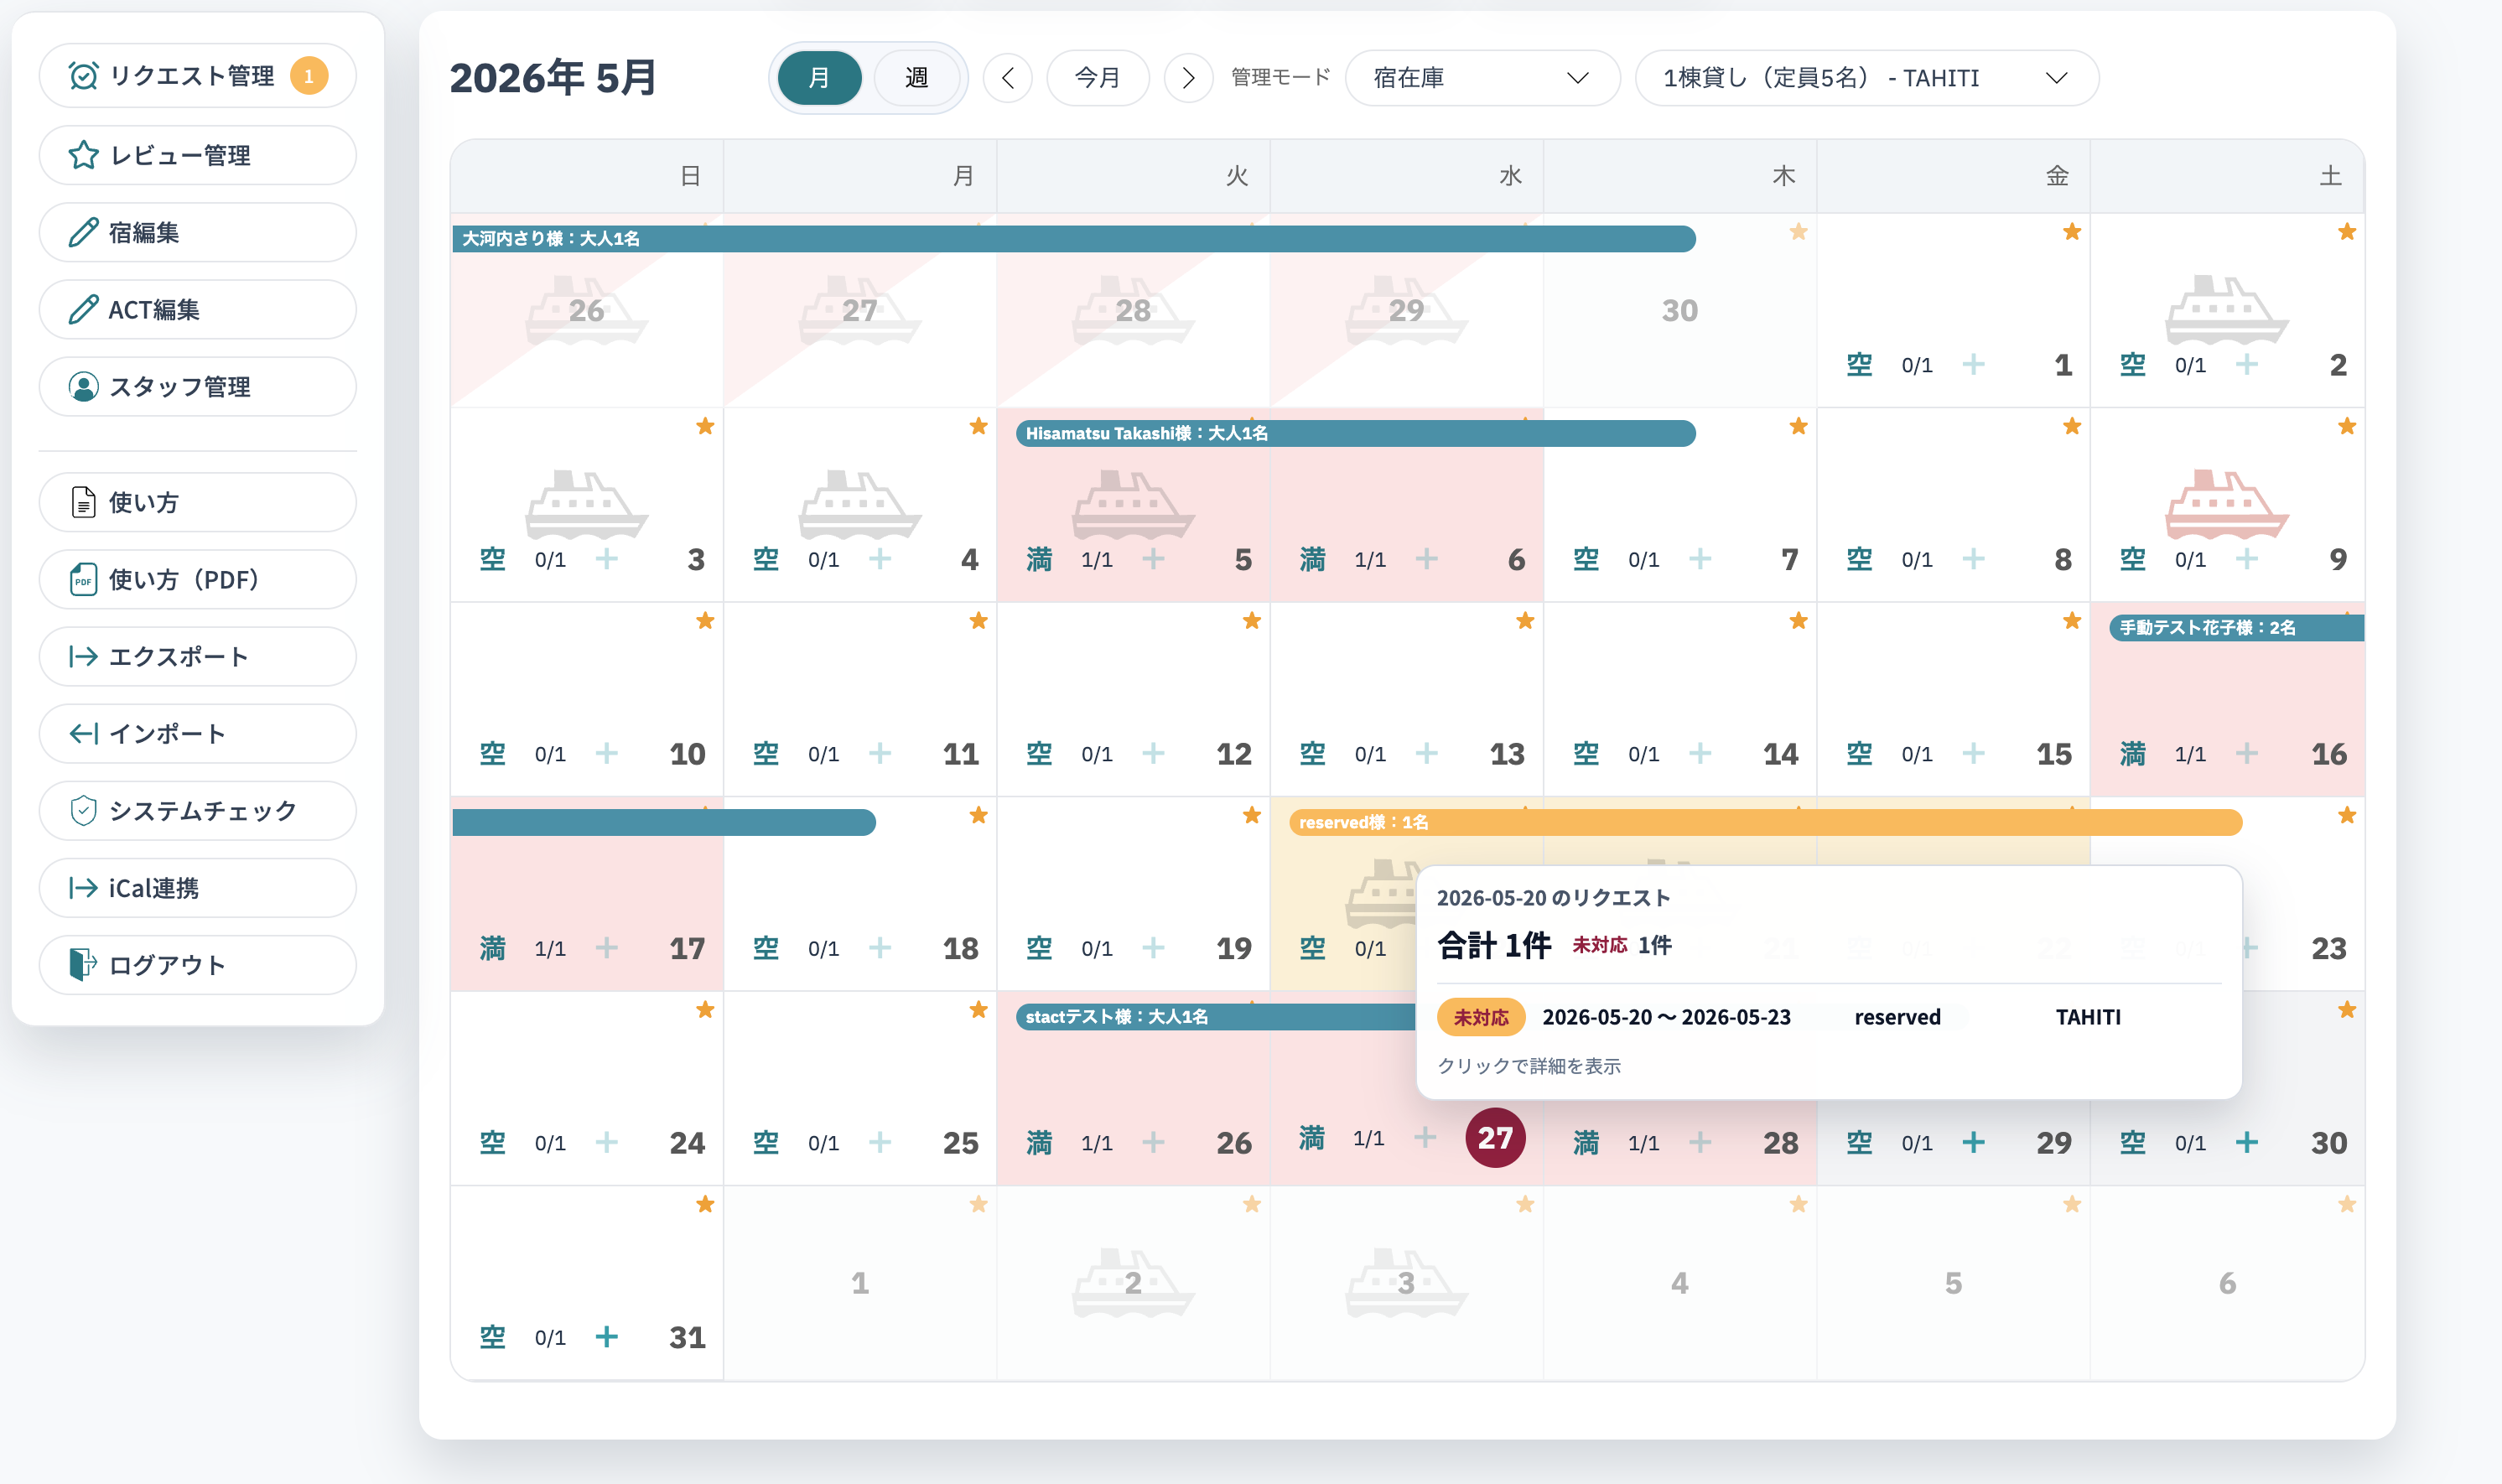
Task: Click the plus icon on May 10
Action: (x=606, y=753)
